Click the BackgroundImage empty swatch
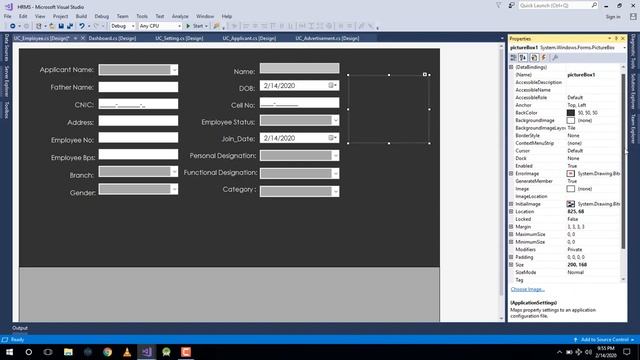640x360 pixels. (x=571, y=120)
